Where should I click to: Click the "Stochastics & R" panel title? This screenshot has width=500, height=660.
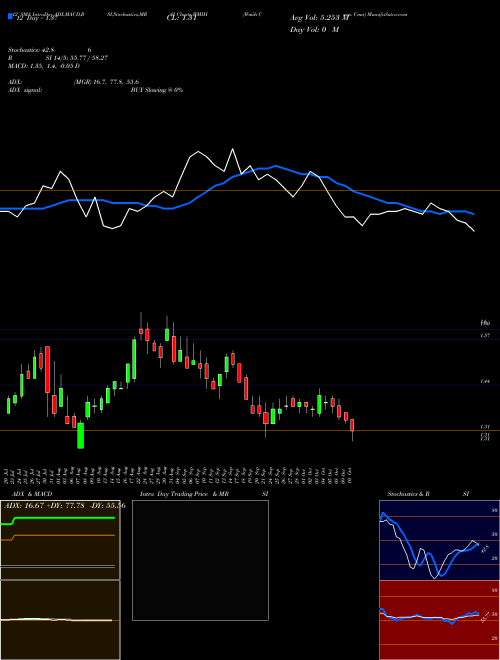(408, 494)
